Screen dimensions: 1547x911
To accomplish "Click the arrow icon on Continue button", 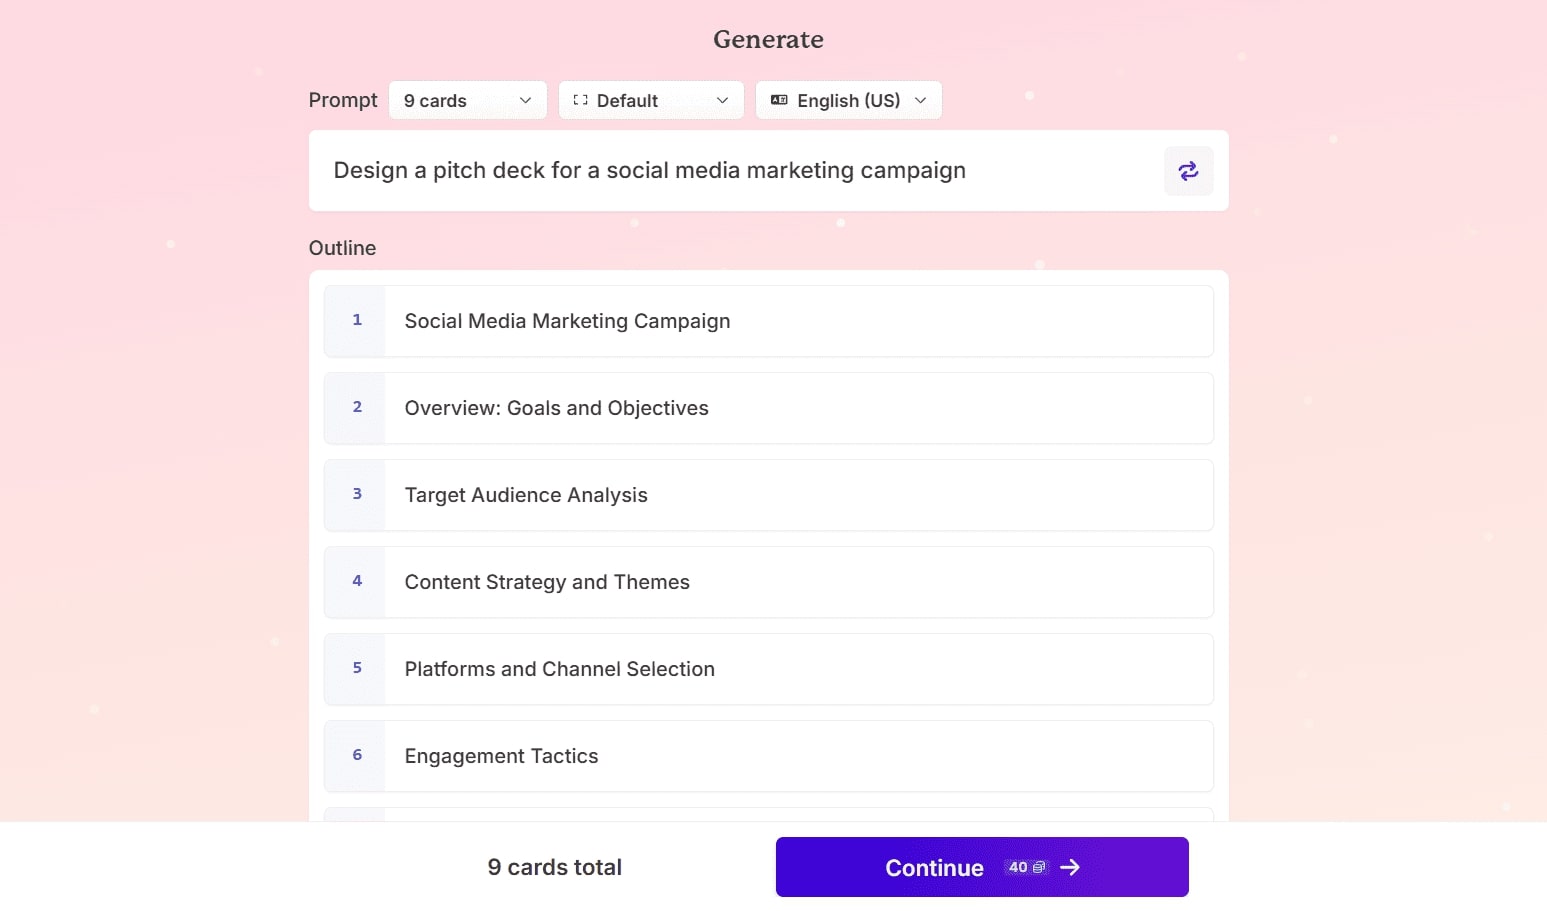I will (1070, 867).
